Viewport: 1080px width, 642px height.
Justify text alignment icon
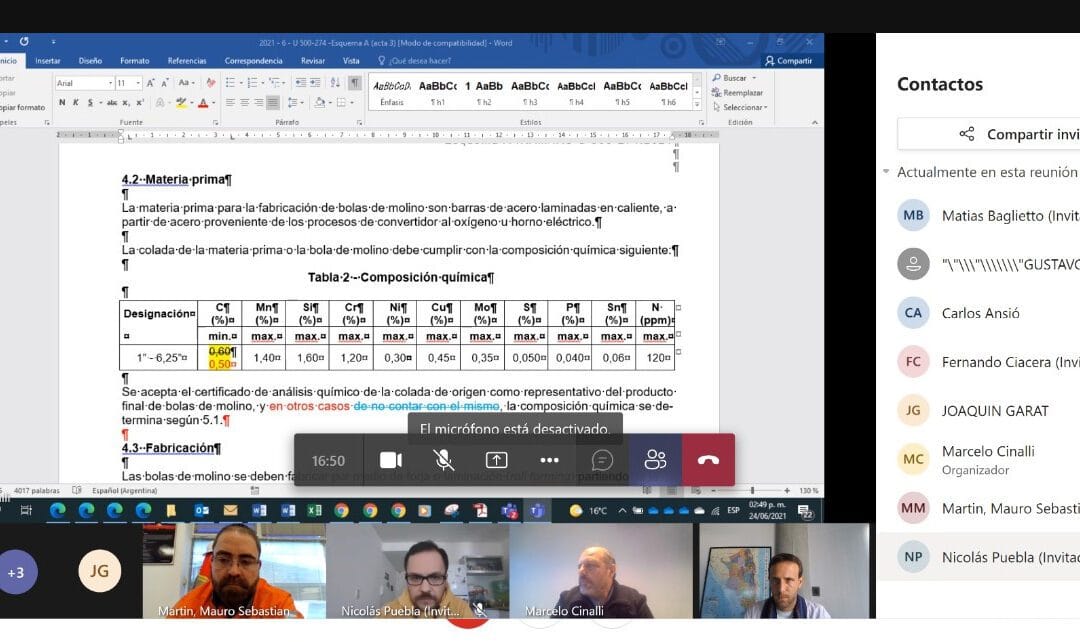pyautogui.click(x=273, y=103)
